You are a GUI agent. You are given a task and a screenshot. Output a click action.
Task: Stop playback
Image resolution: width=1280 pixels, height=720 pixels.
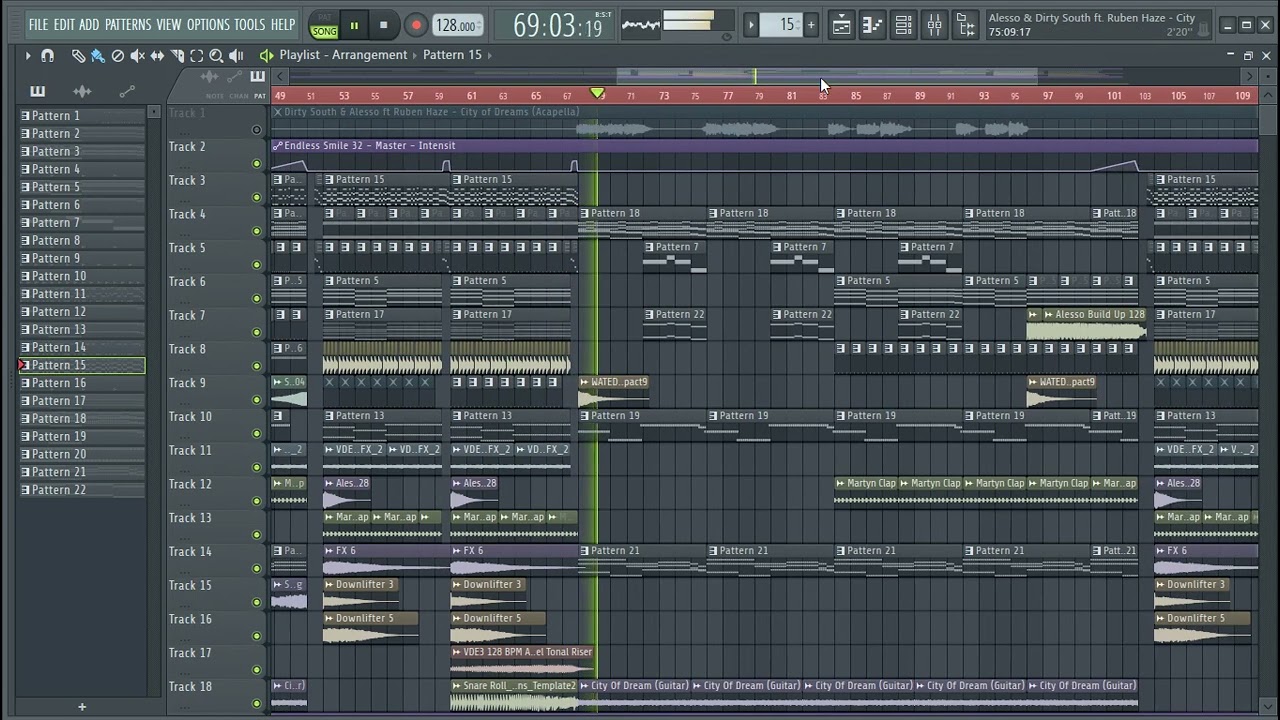click(384, 25)
